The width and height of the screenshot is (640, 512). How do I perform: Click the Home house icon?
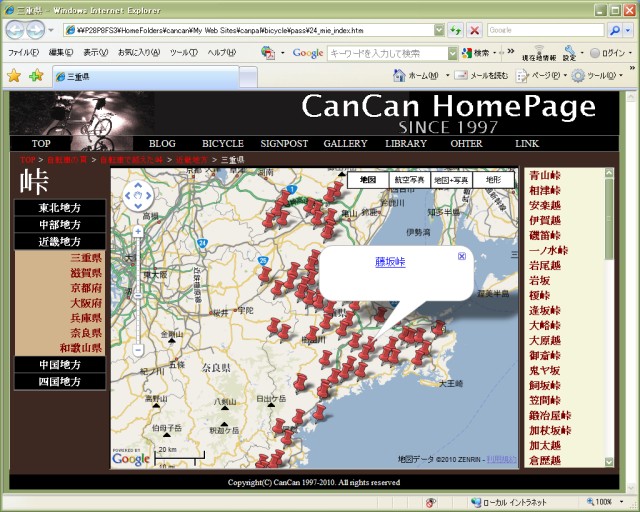[x=399, y=76]
